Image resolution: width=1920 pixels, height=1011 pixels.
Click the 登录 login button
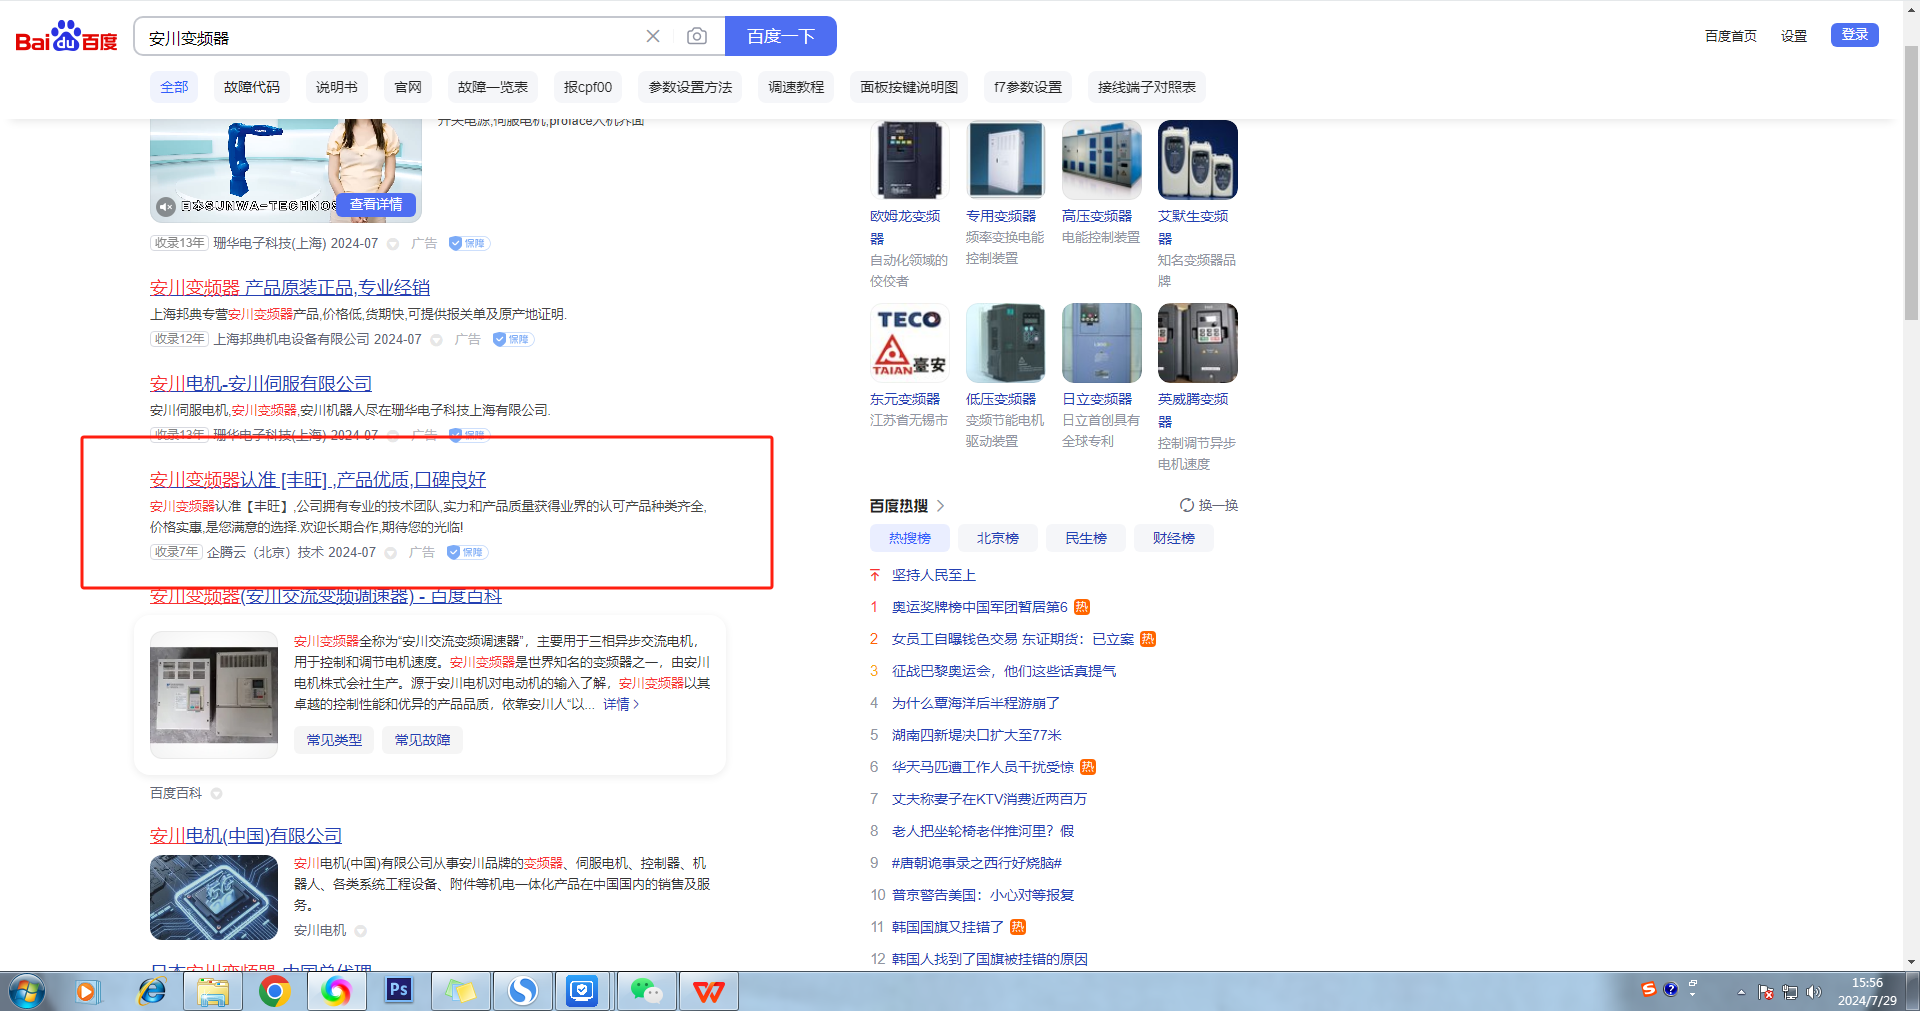[1855, 35]
